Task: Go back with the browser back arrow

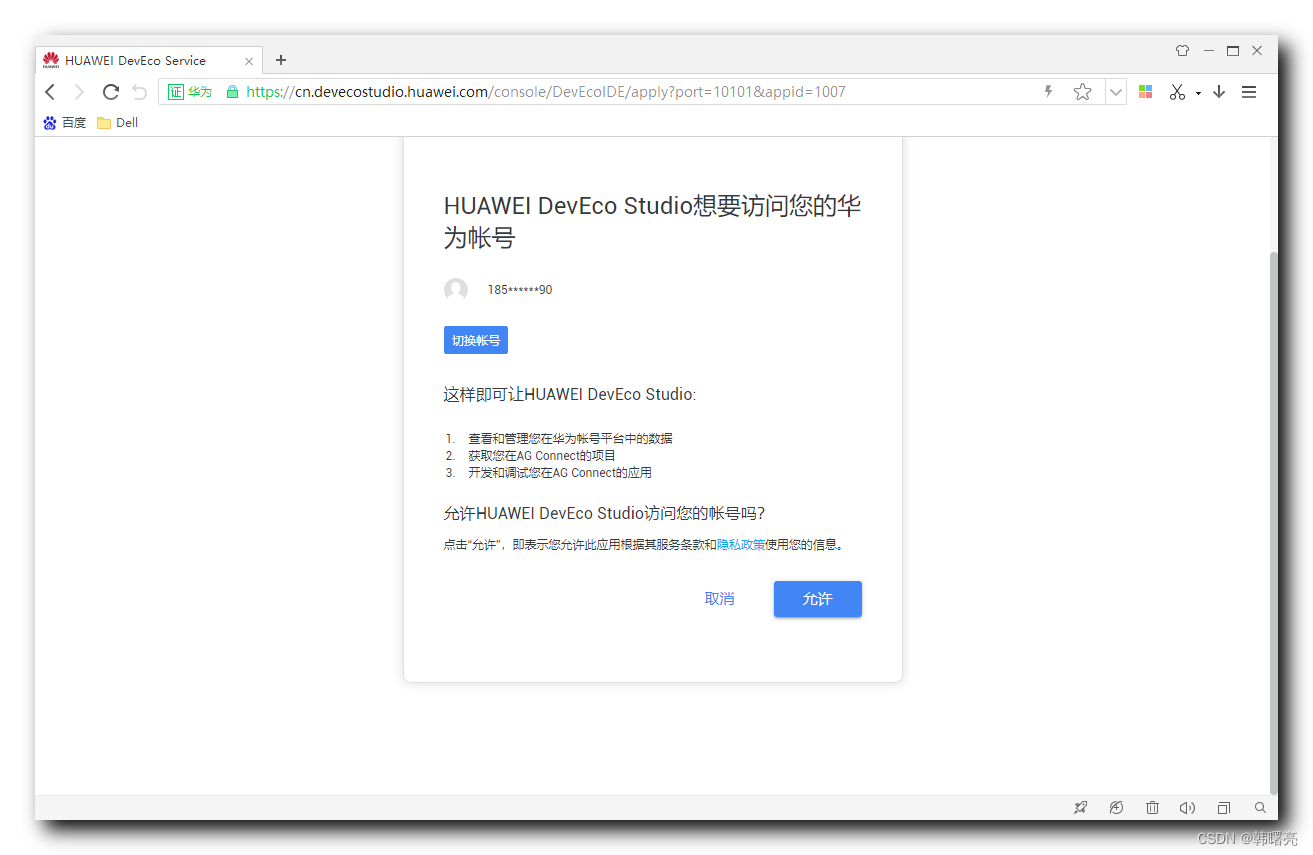Action: click(x=50, y=92)
